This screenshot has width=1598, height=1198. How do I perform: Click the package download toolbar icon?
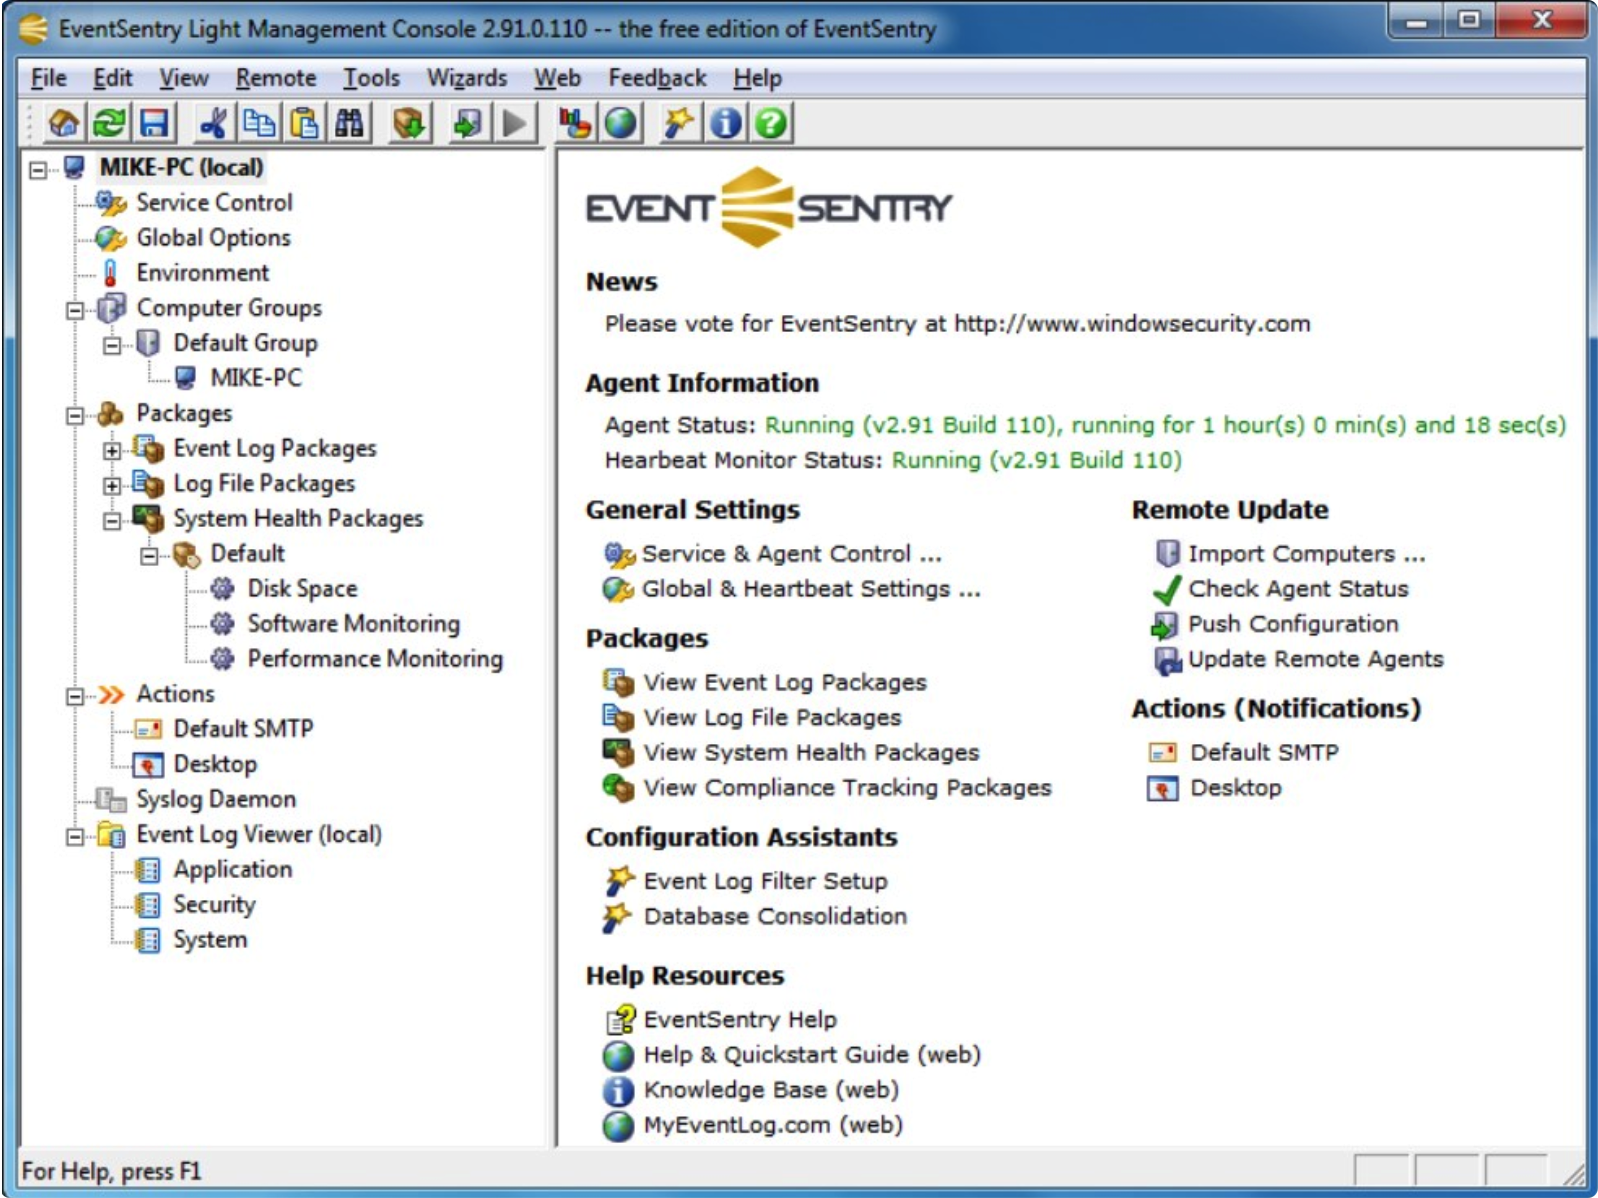pyautogui.click(x=410, y=123)
